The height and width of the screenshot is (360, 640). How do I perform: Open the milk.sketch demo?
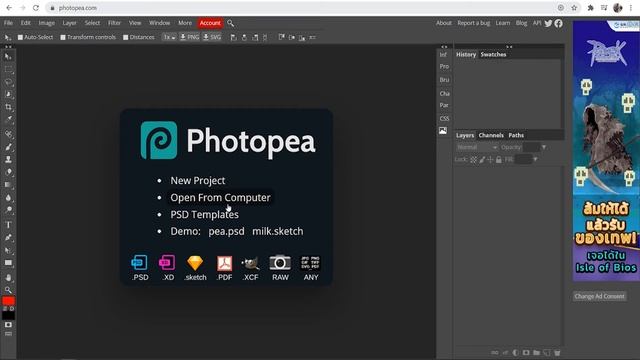(278, 231)
